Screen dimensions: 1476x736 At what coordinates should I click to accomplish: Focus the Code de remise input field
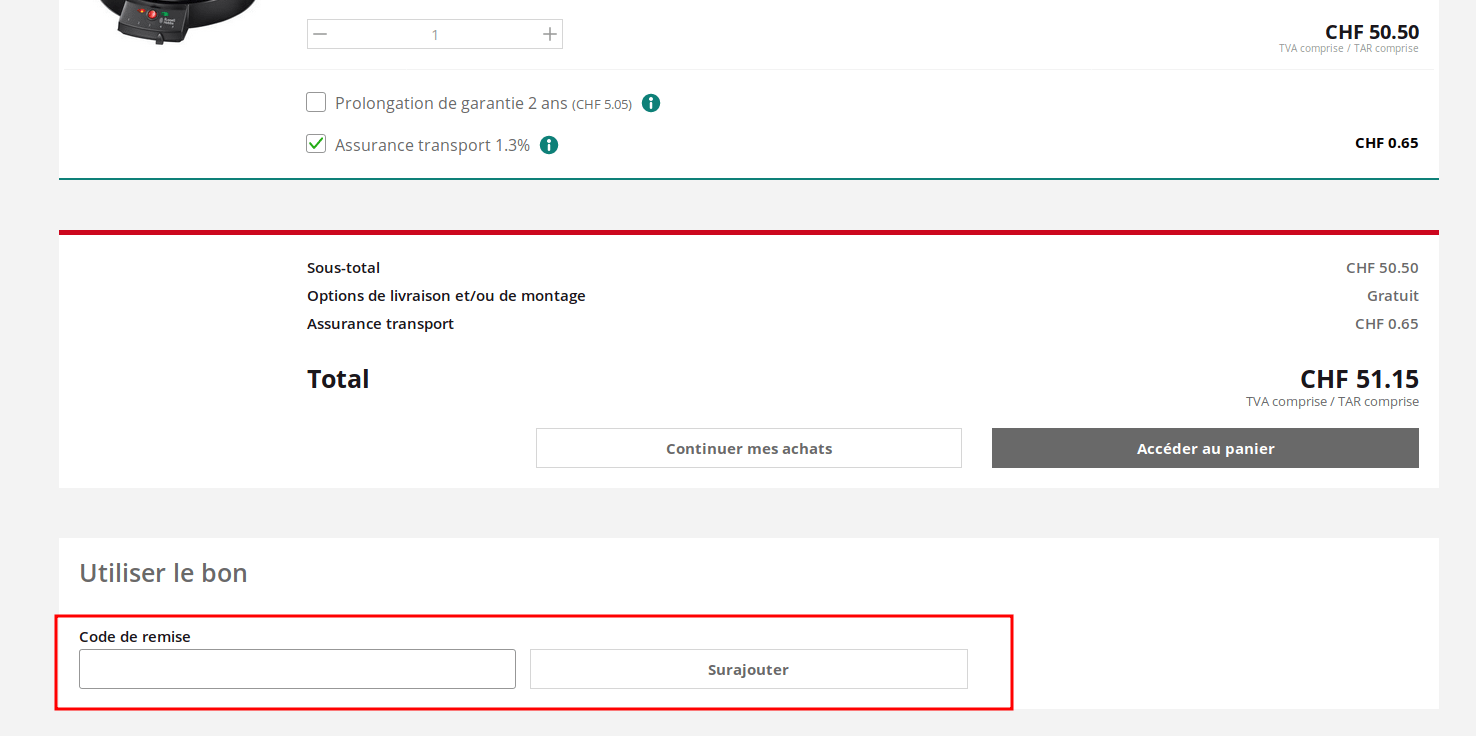[297, 669]
